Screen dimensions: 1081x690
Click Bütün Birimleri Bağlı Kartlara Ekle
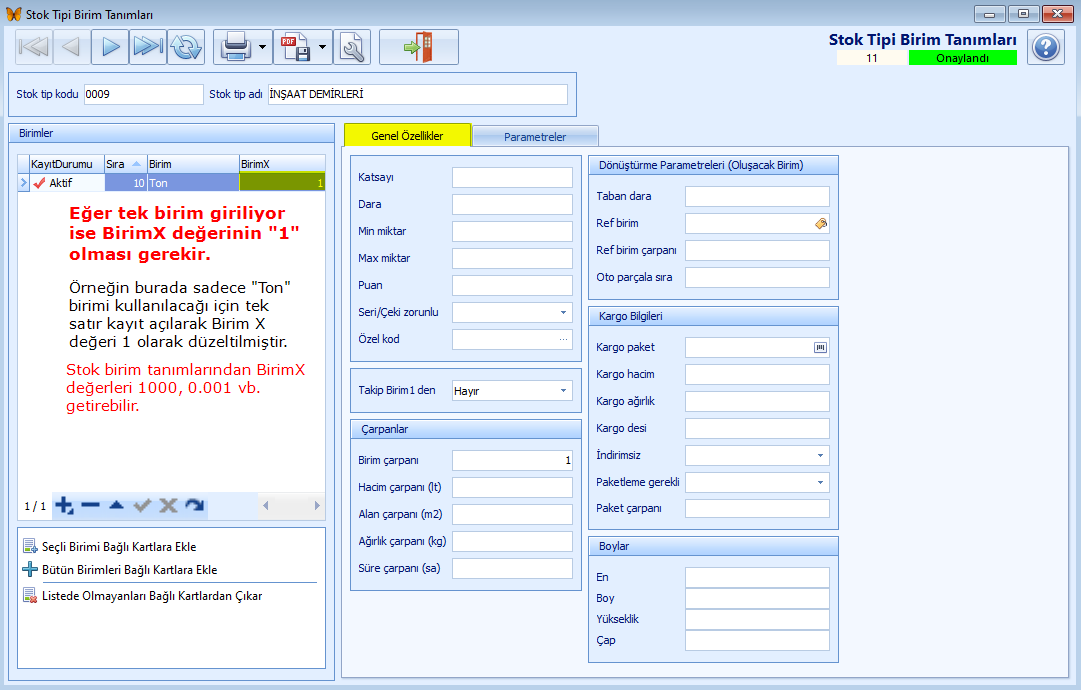[x=130, y=570]
